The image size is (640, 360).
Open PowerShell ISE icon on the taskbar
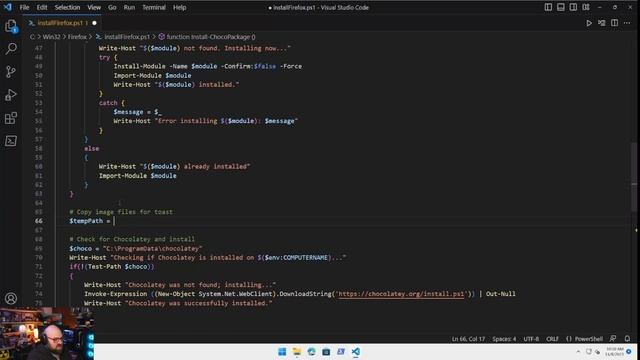[341, 352]
